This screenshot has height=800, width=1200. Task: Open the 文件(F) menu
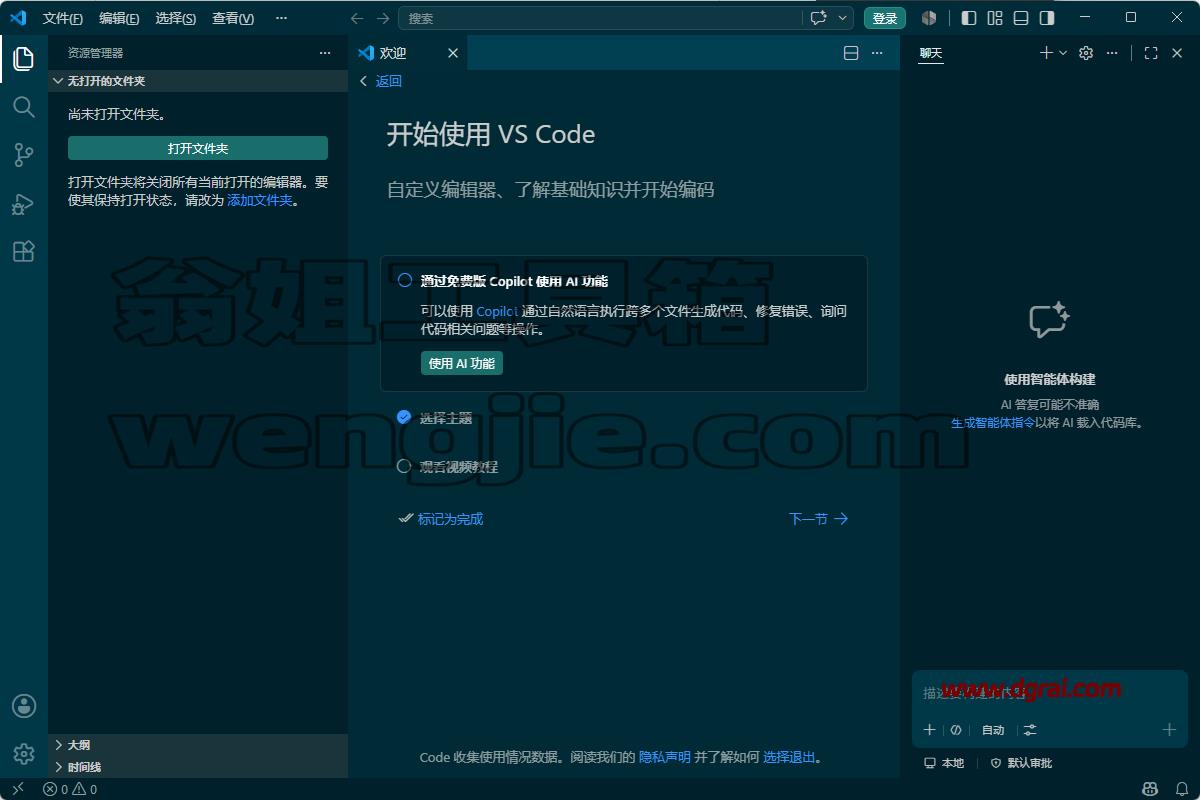pos(63,18)
